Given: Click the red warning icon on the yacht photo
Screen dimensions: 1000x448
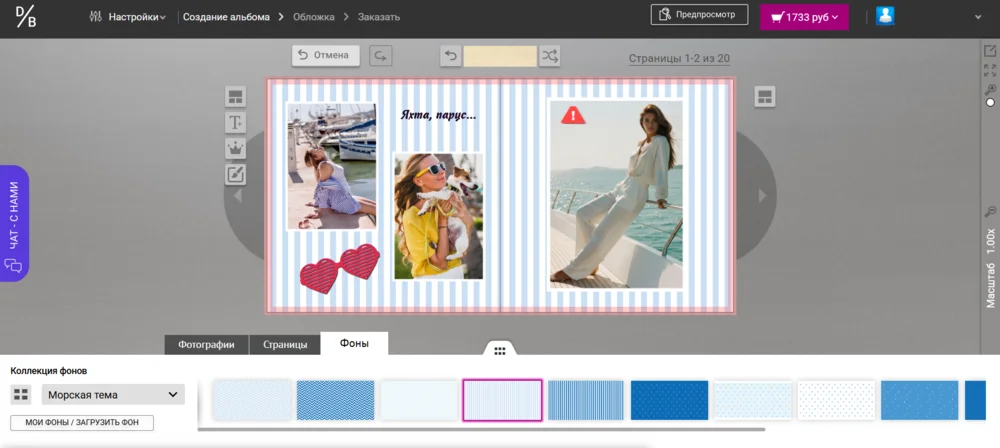Looking at the screenshot, I should coord(572,115).
